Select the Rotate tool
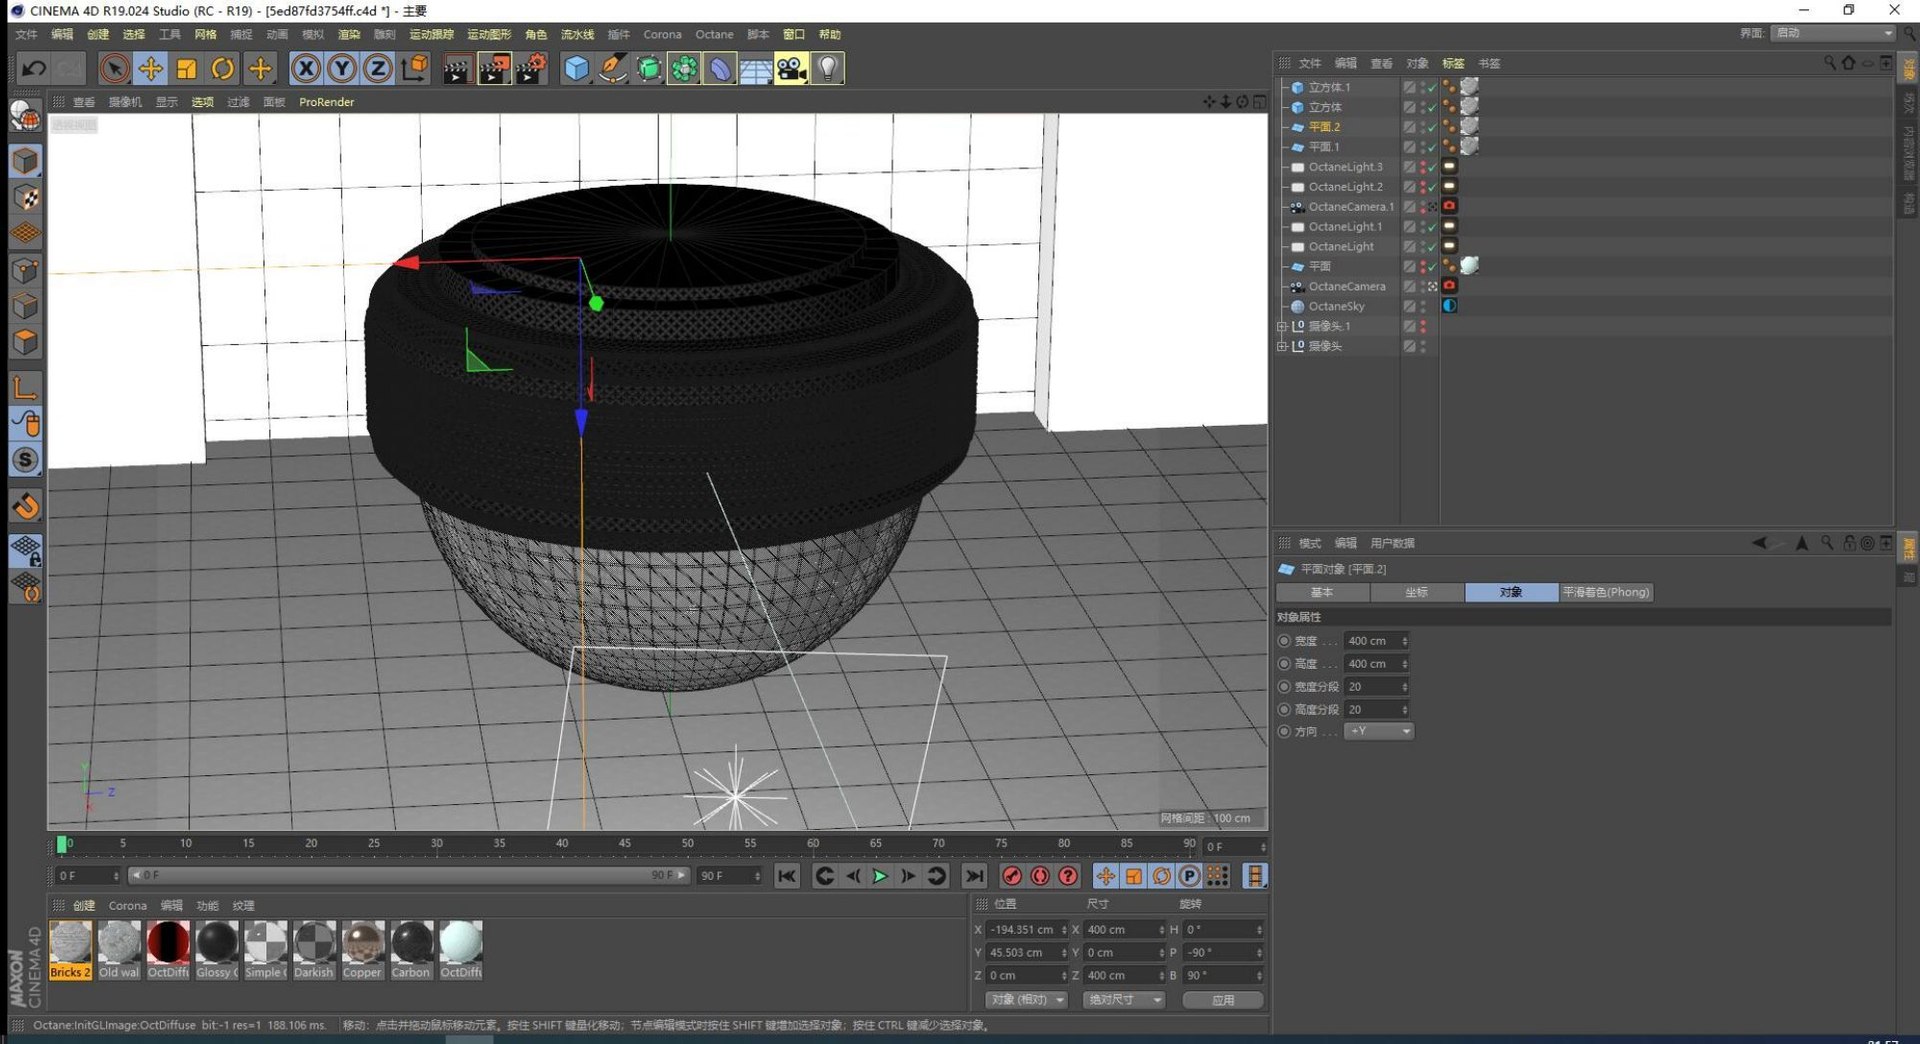 [223, 68]
